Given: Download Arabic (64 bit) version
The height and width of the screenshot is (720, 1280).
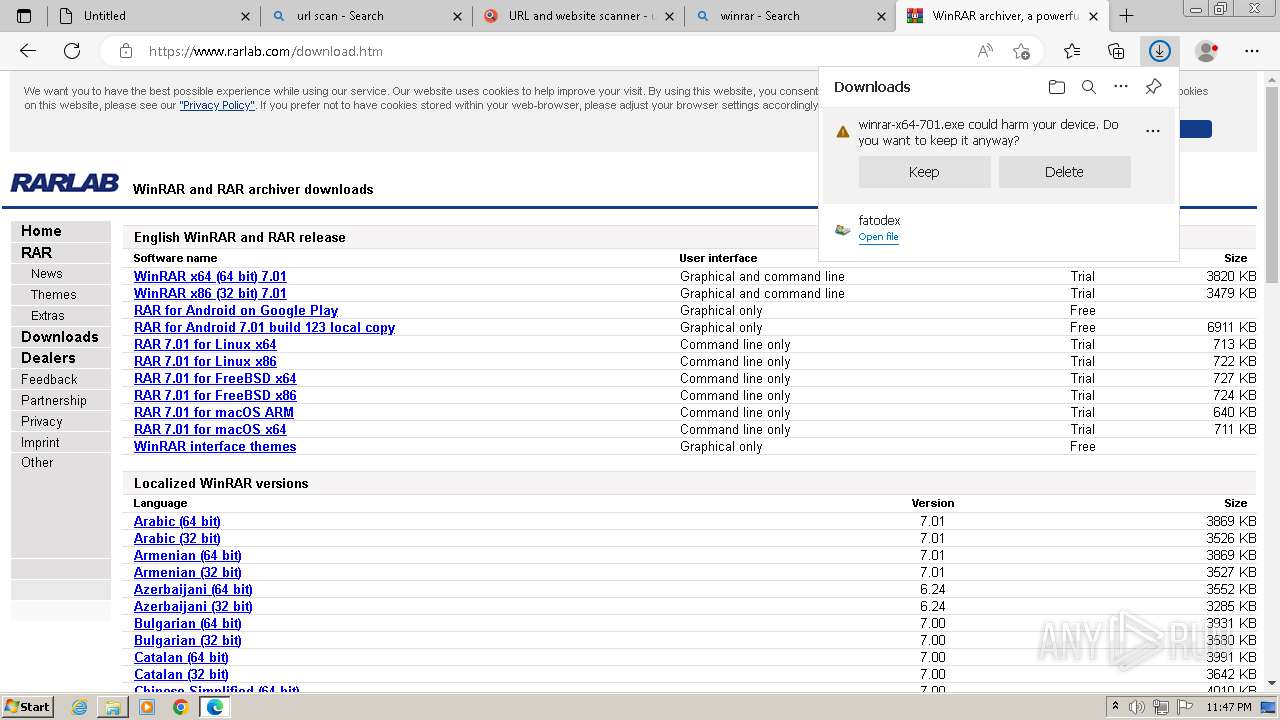Looking at the screenshot, I should pos(177,522).
